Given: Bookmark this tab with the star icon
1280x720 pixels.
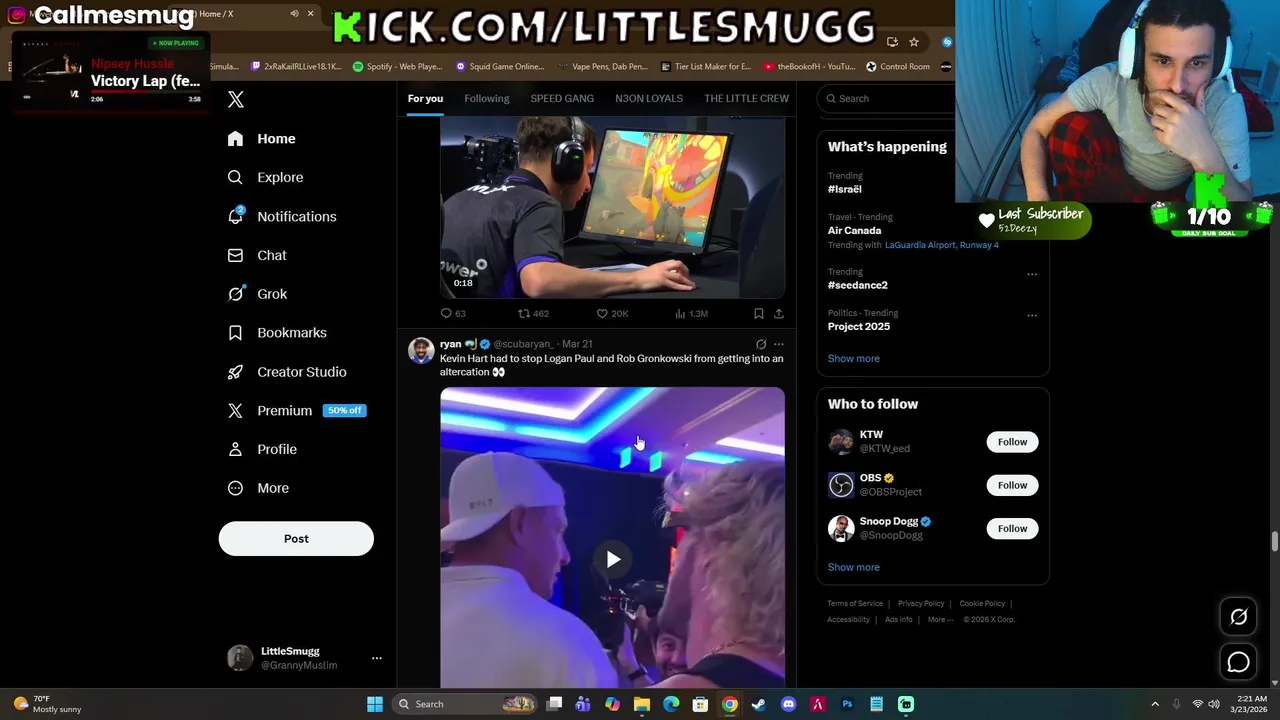Looking at the screenshot, I should click(913, 42).
